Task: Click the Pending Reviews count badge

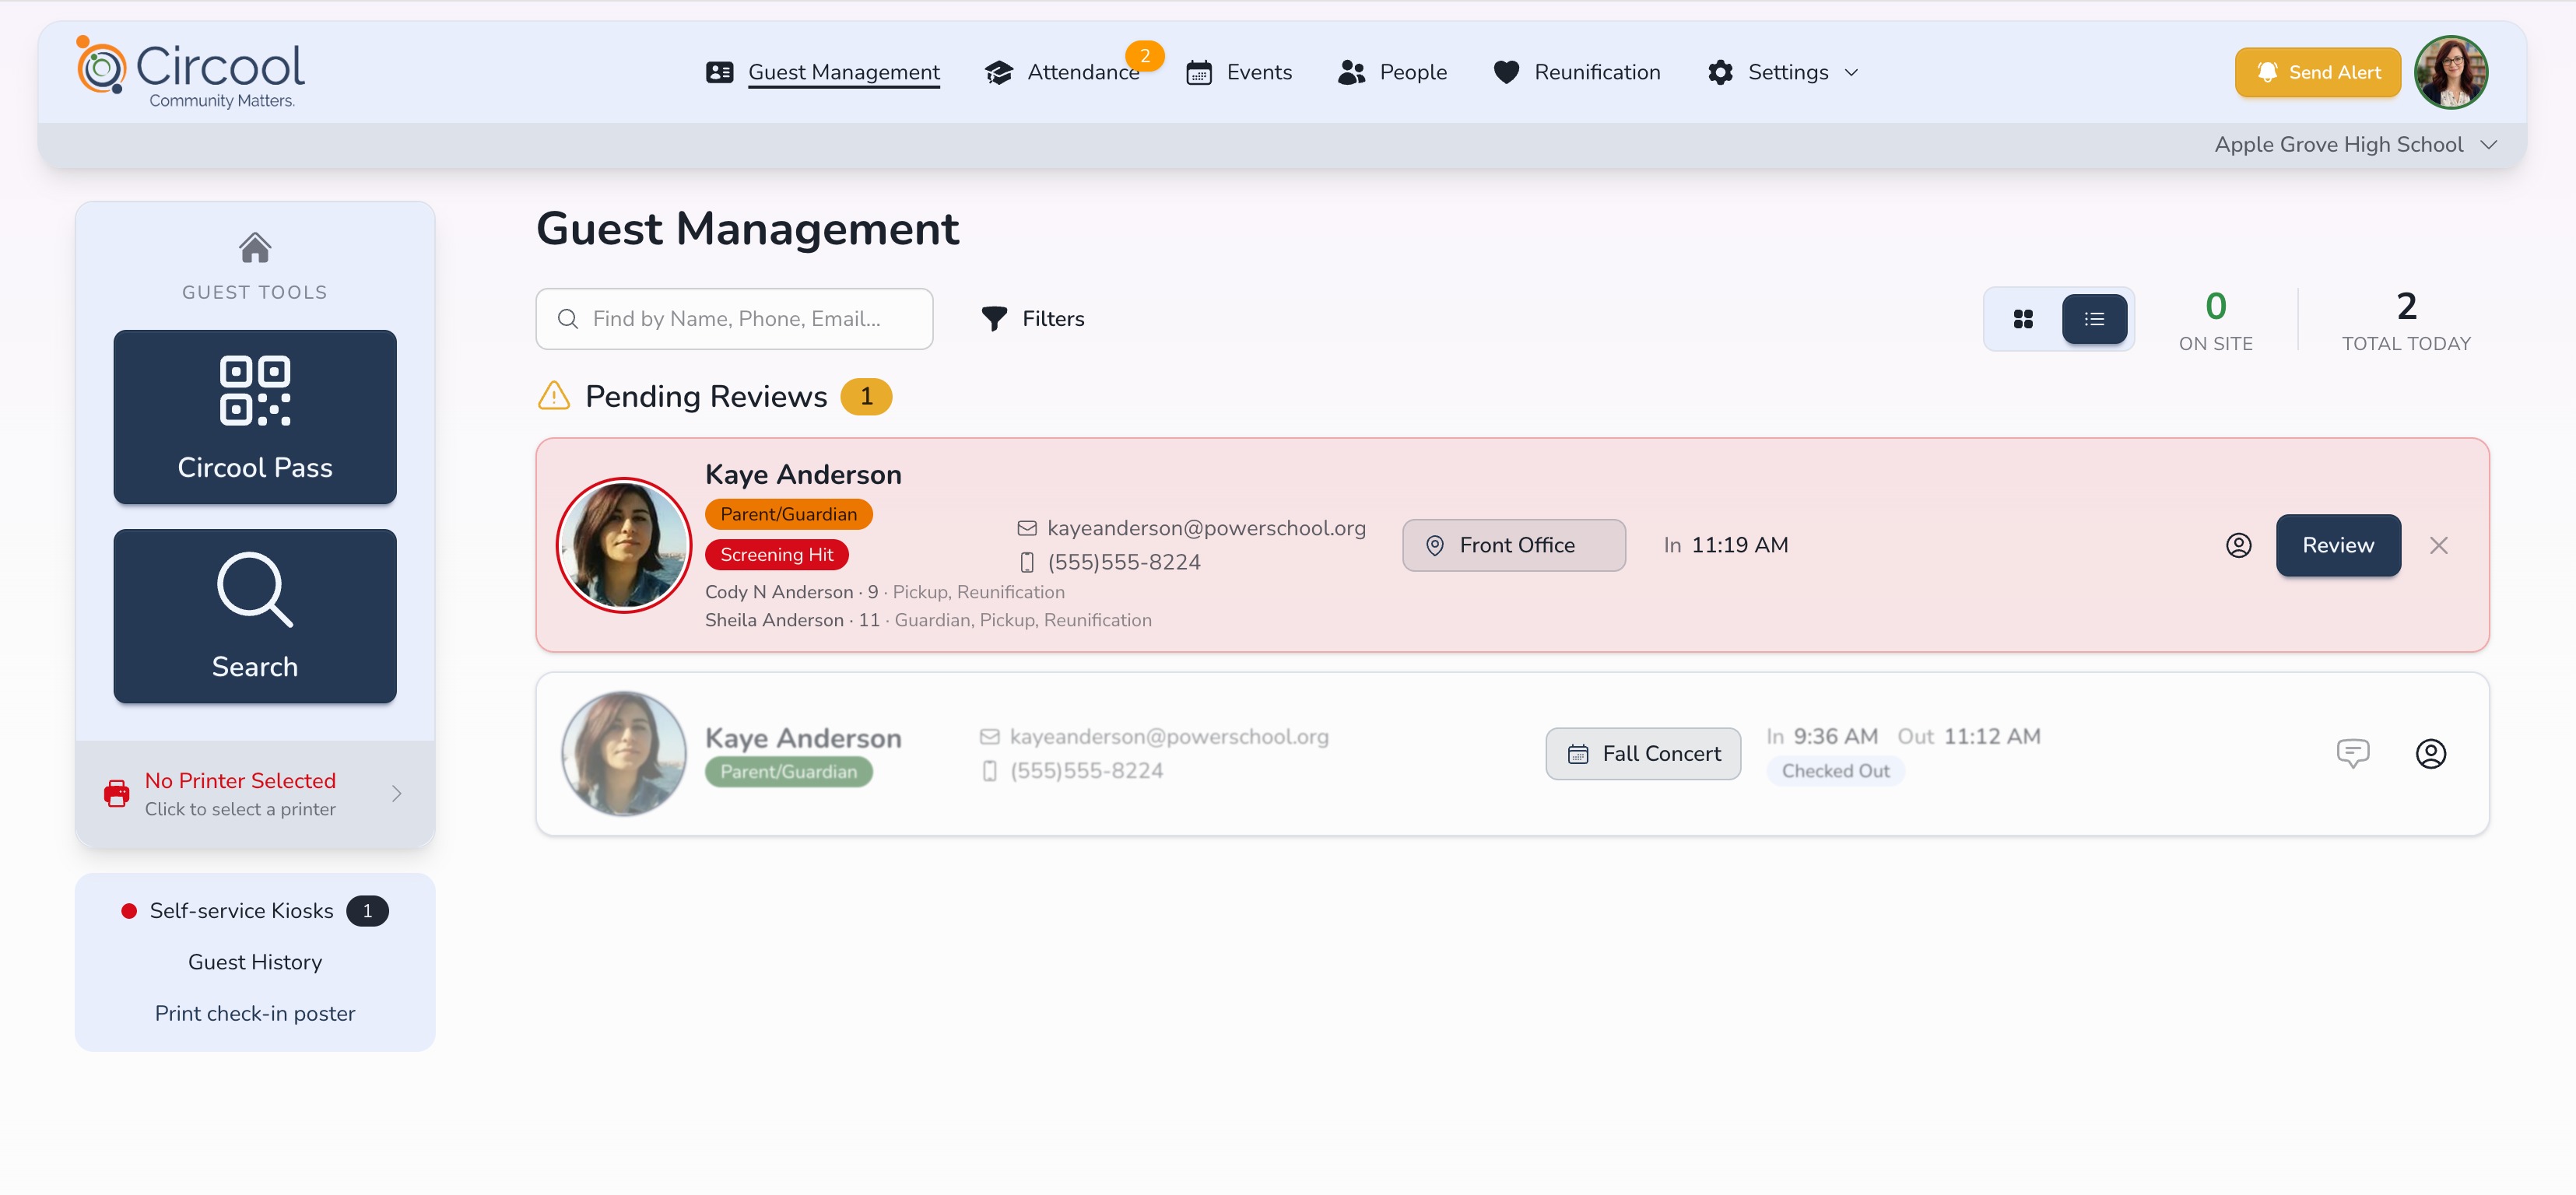Action: [865, 396]
